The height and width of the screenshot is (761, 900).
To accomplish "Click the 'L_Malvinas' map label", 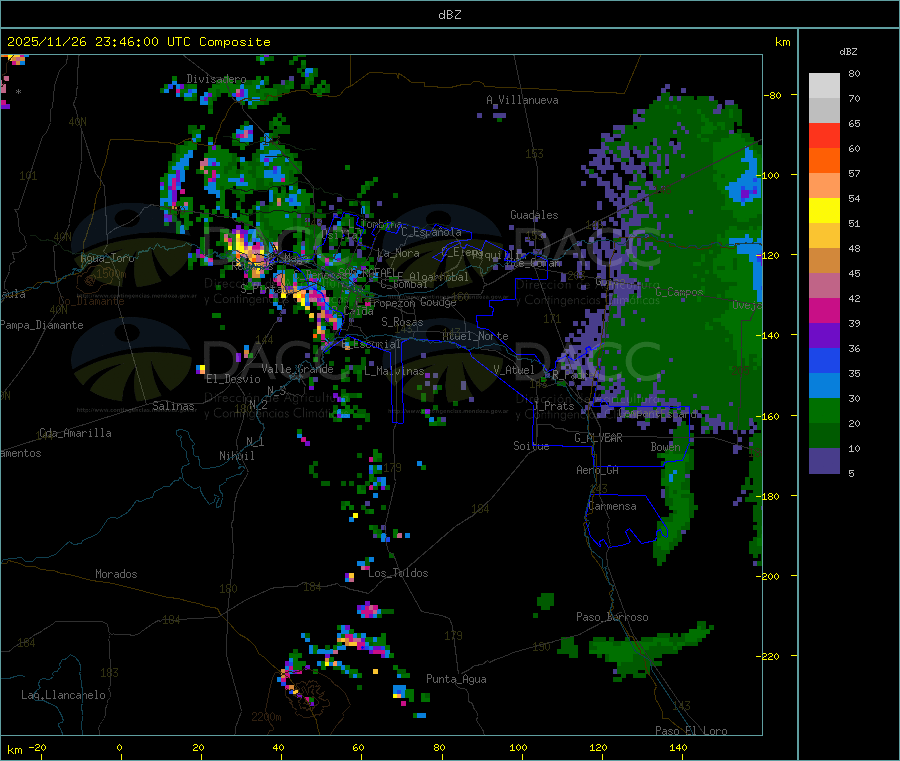I will 394,371.
